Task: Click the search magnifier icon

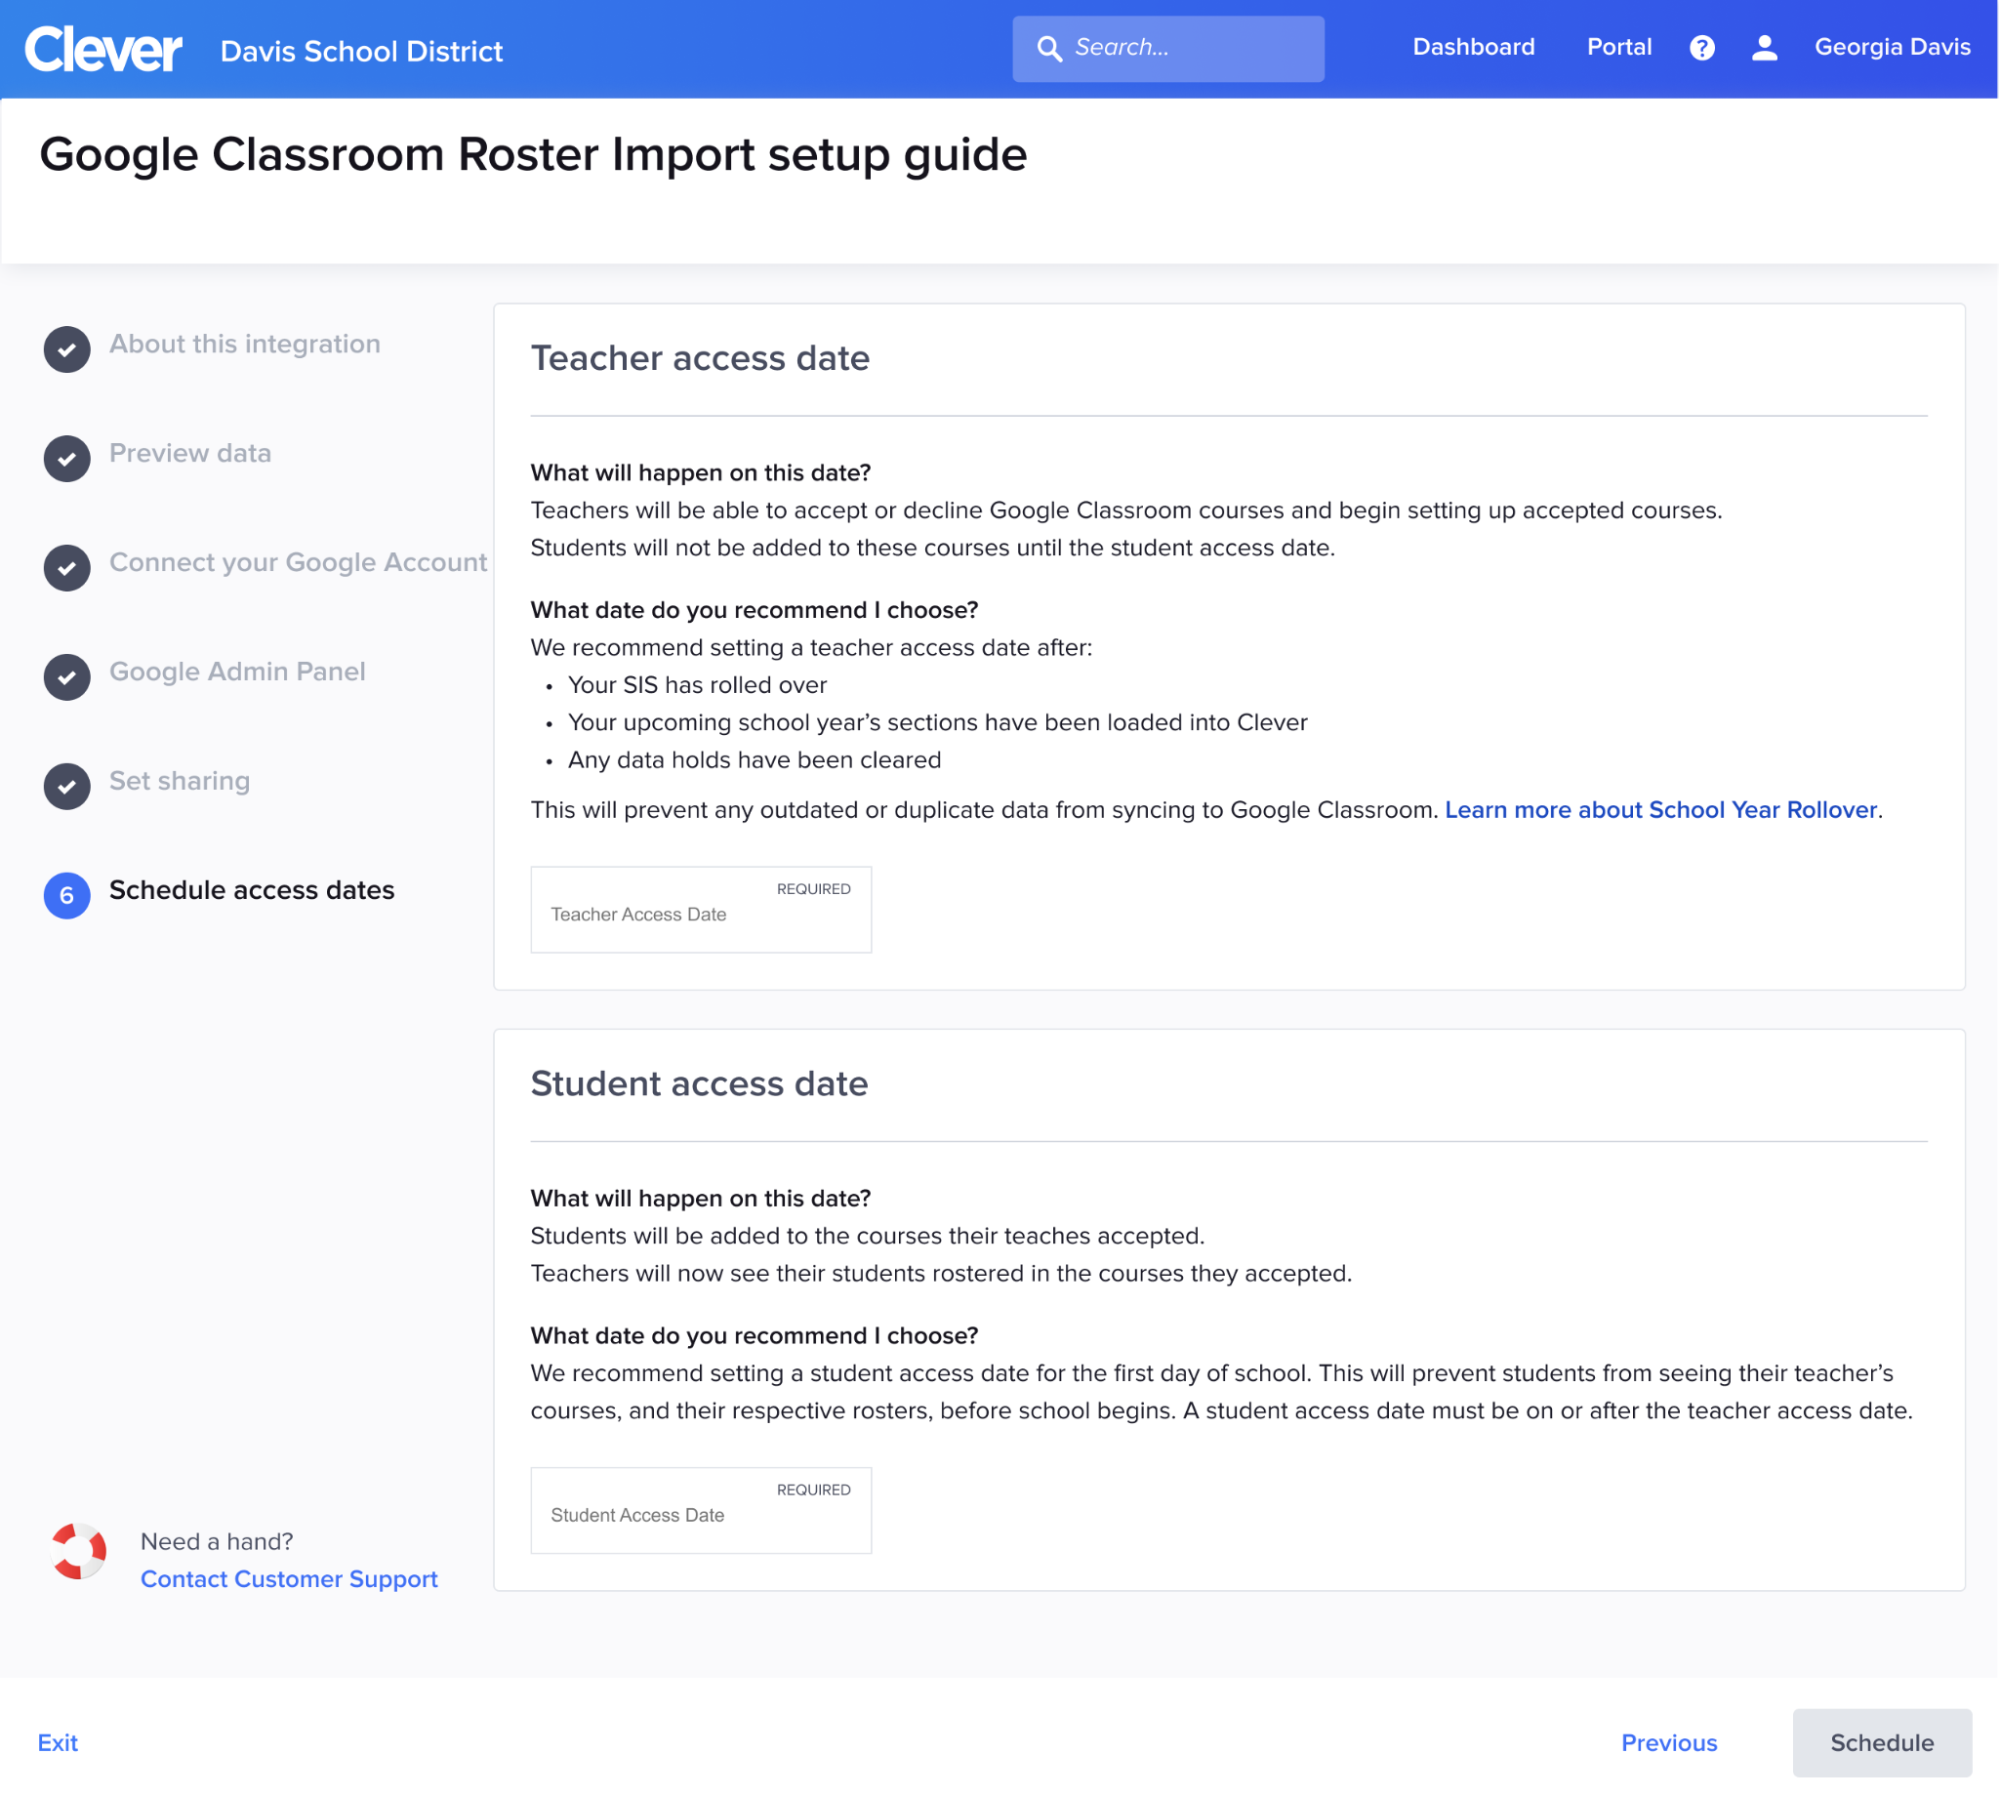Action: [1049, 47]
